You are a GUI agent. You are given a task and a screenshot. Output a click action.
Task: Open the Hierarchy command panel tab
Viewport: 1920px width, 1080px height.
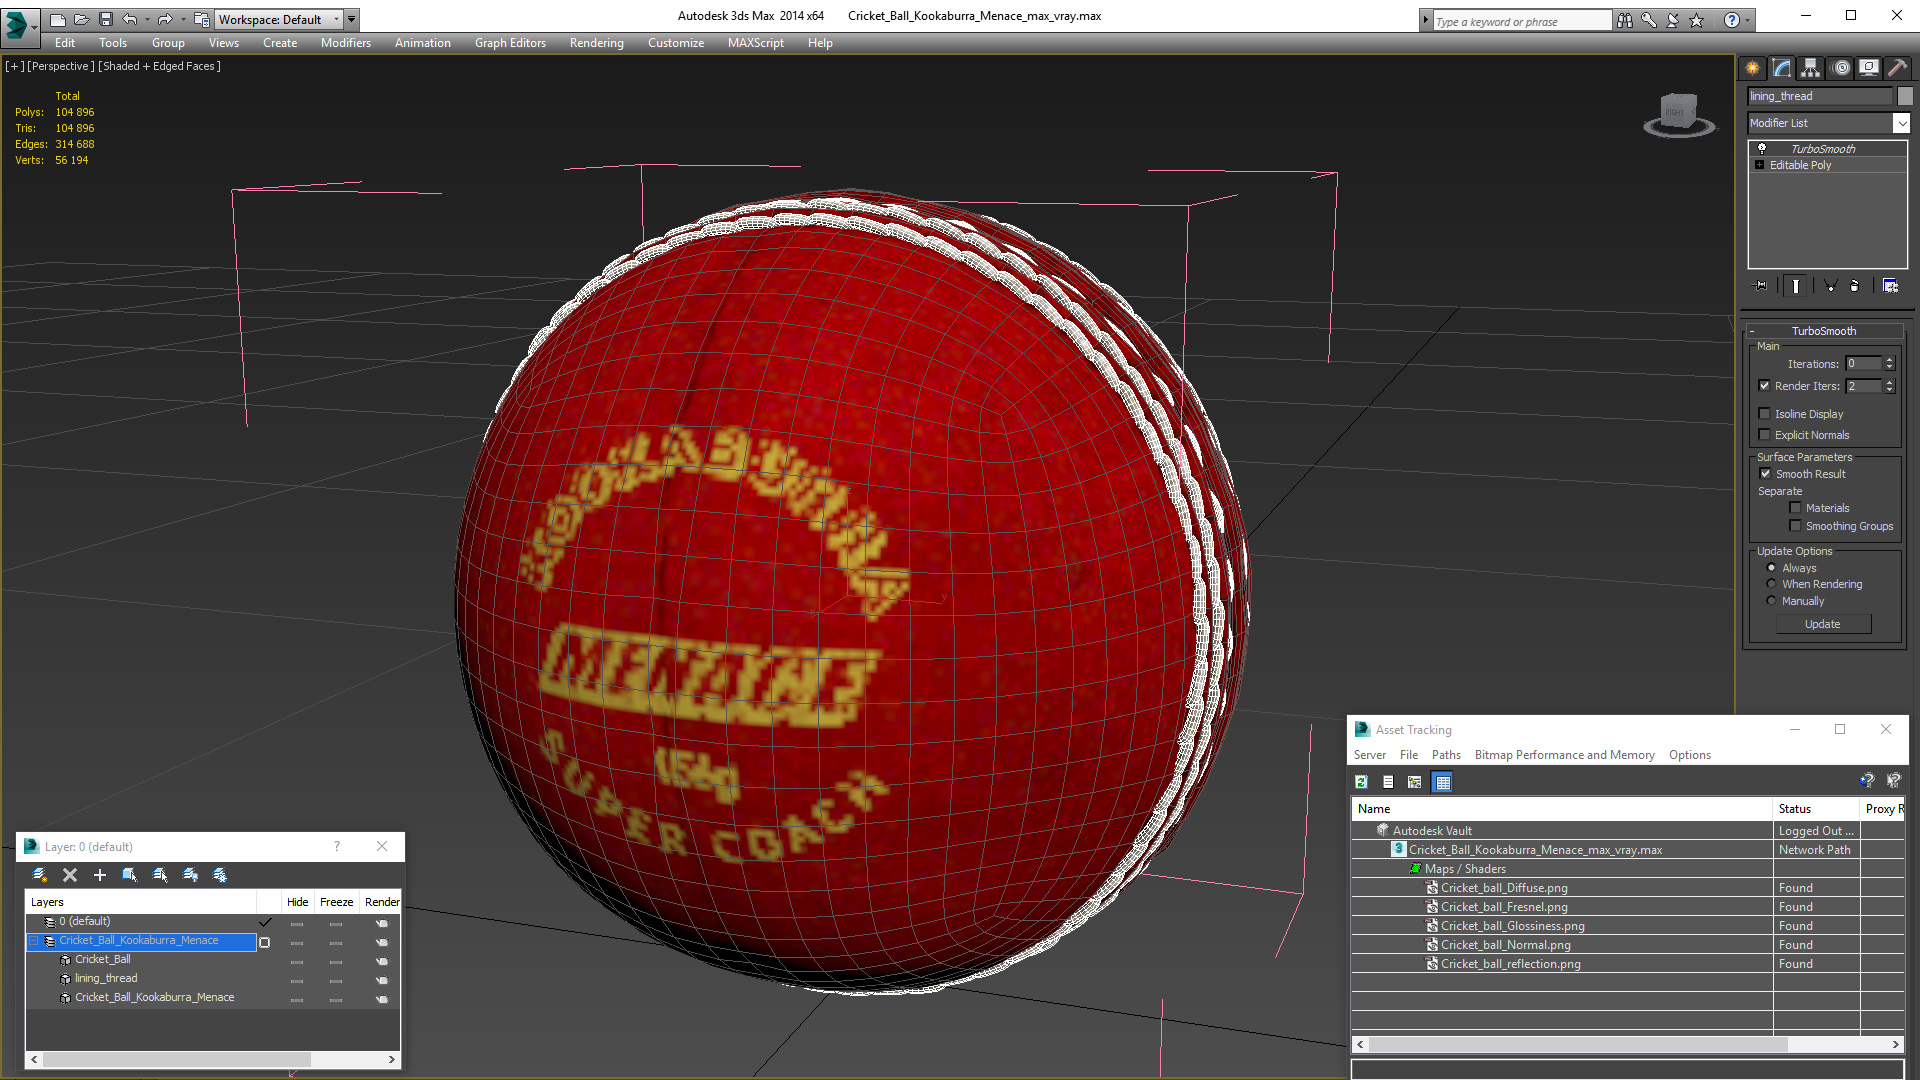(1810, 68)
